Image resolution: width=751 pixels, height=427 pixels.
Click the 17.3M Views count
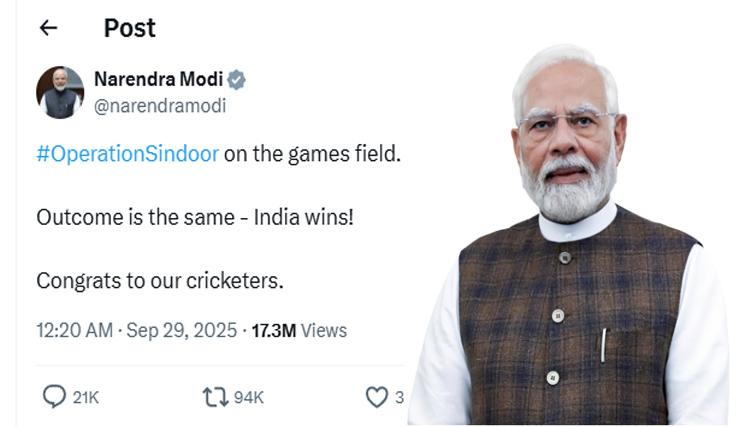[298, 330]
